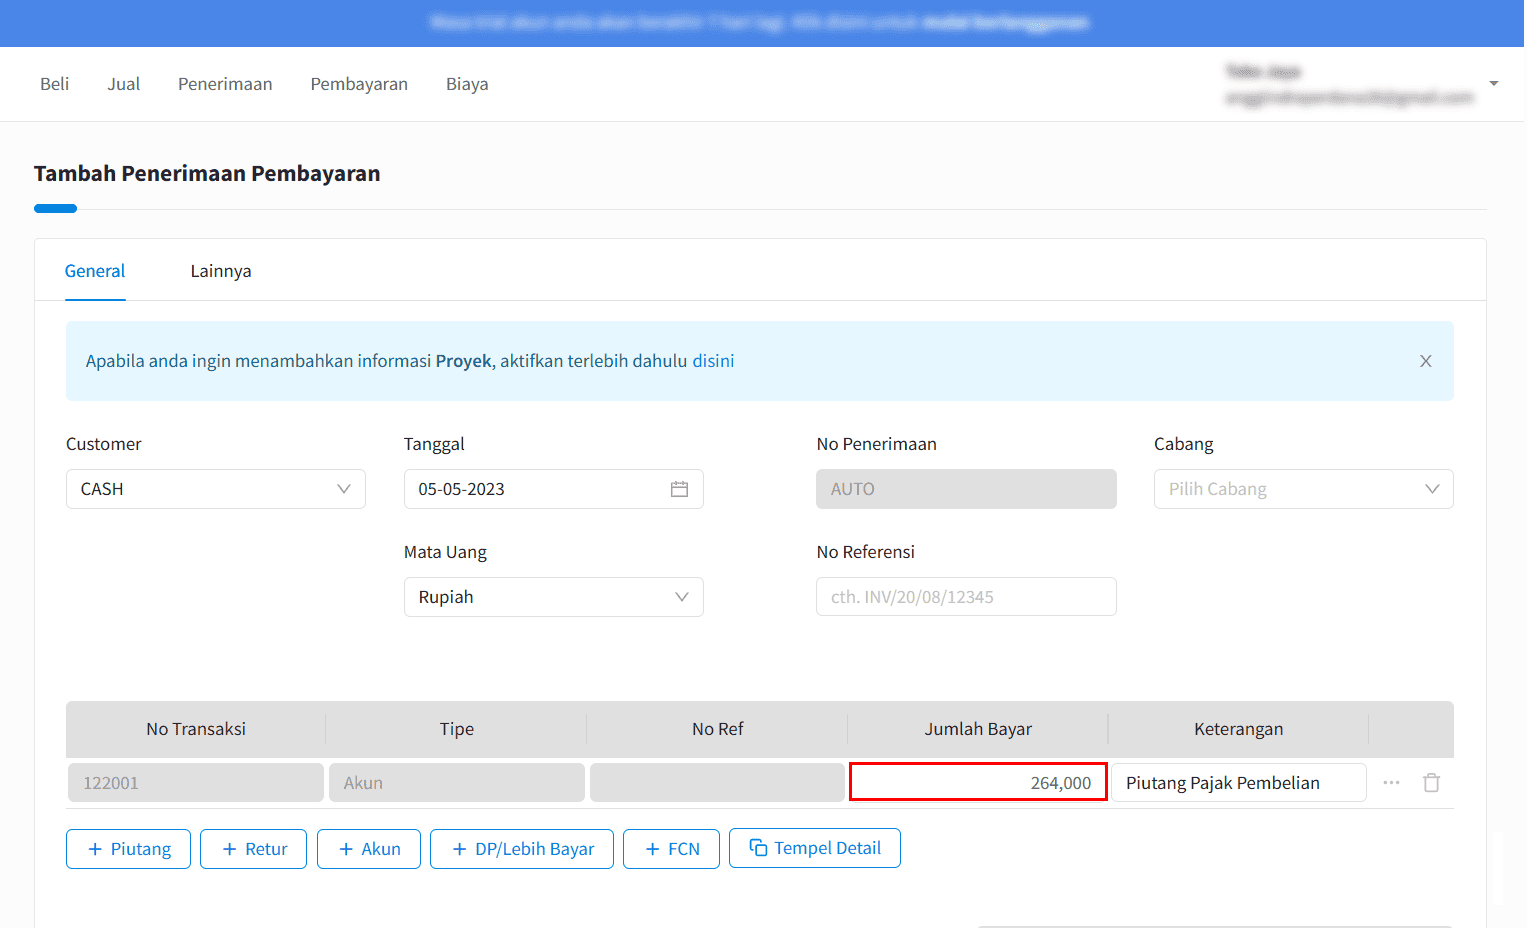Open the Customer dropdown showing CASH

point(216,489)
